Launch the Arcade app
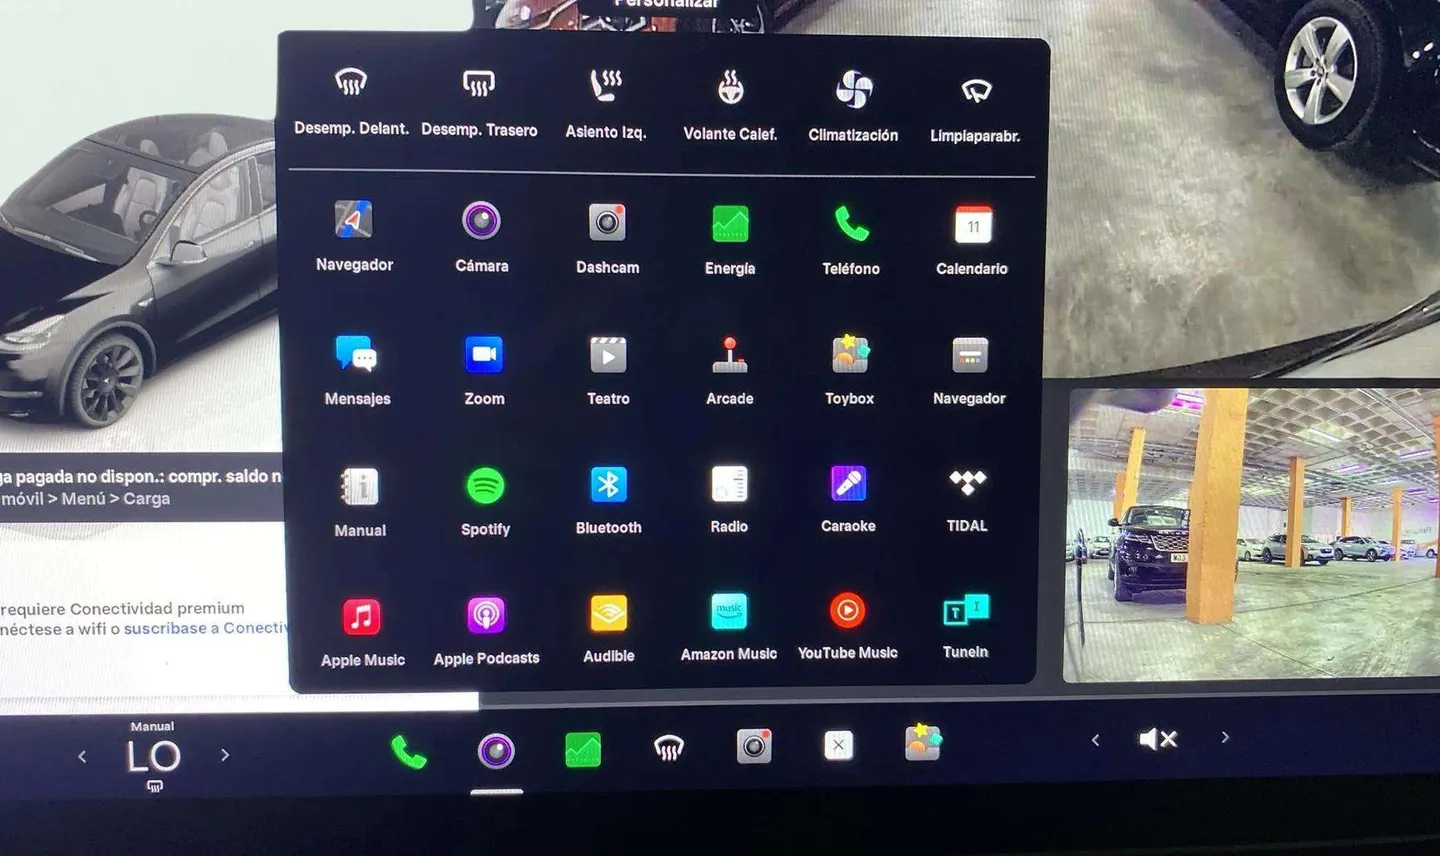The height and width of the screenshot is (856, 1440). [730, 356]
